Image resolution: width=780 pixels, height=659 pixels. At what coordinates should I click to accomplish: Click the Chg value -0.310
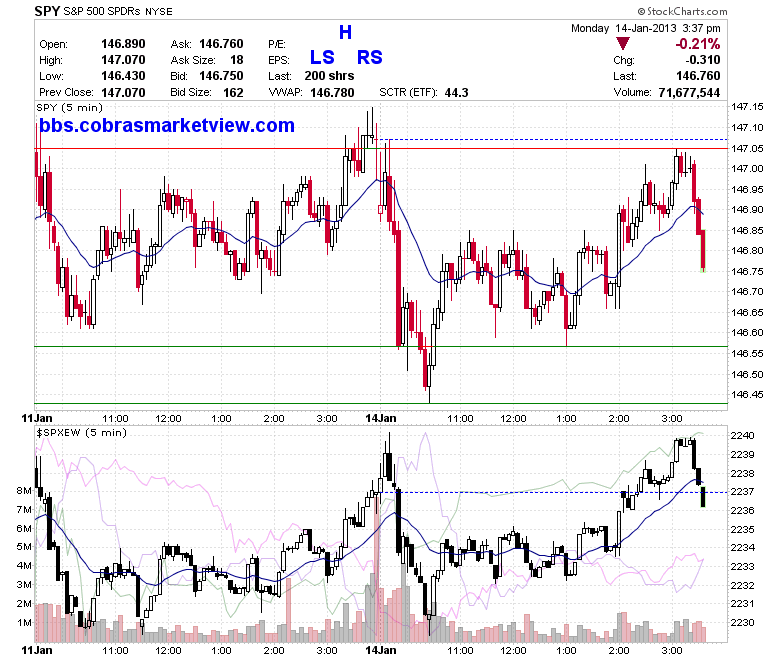(x=703, y=60)
